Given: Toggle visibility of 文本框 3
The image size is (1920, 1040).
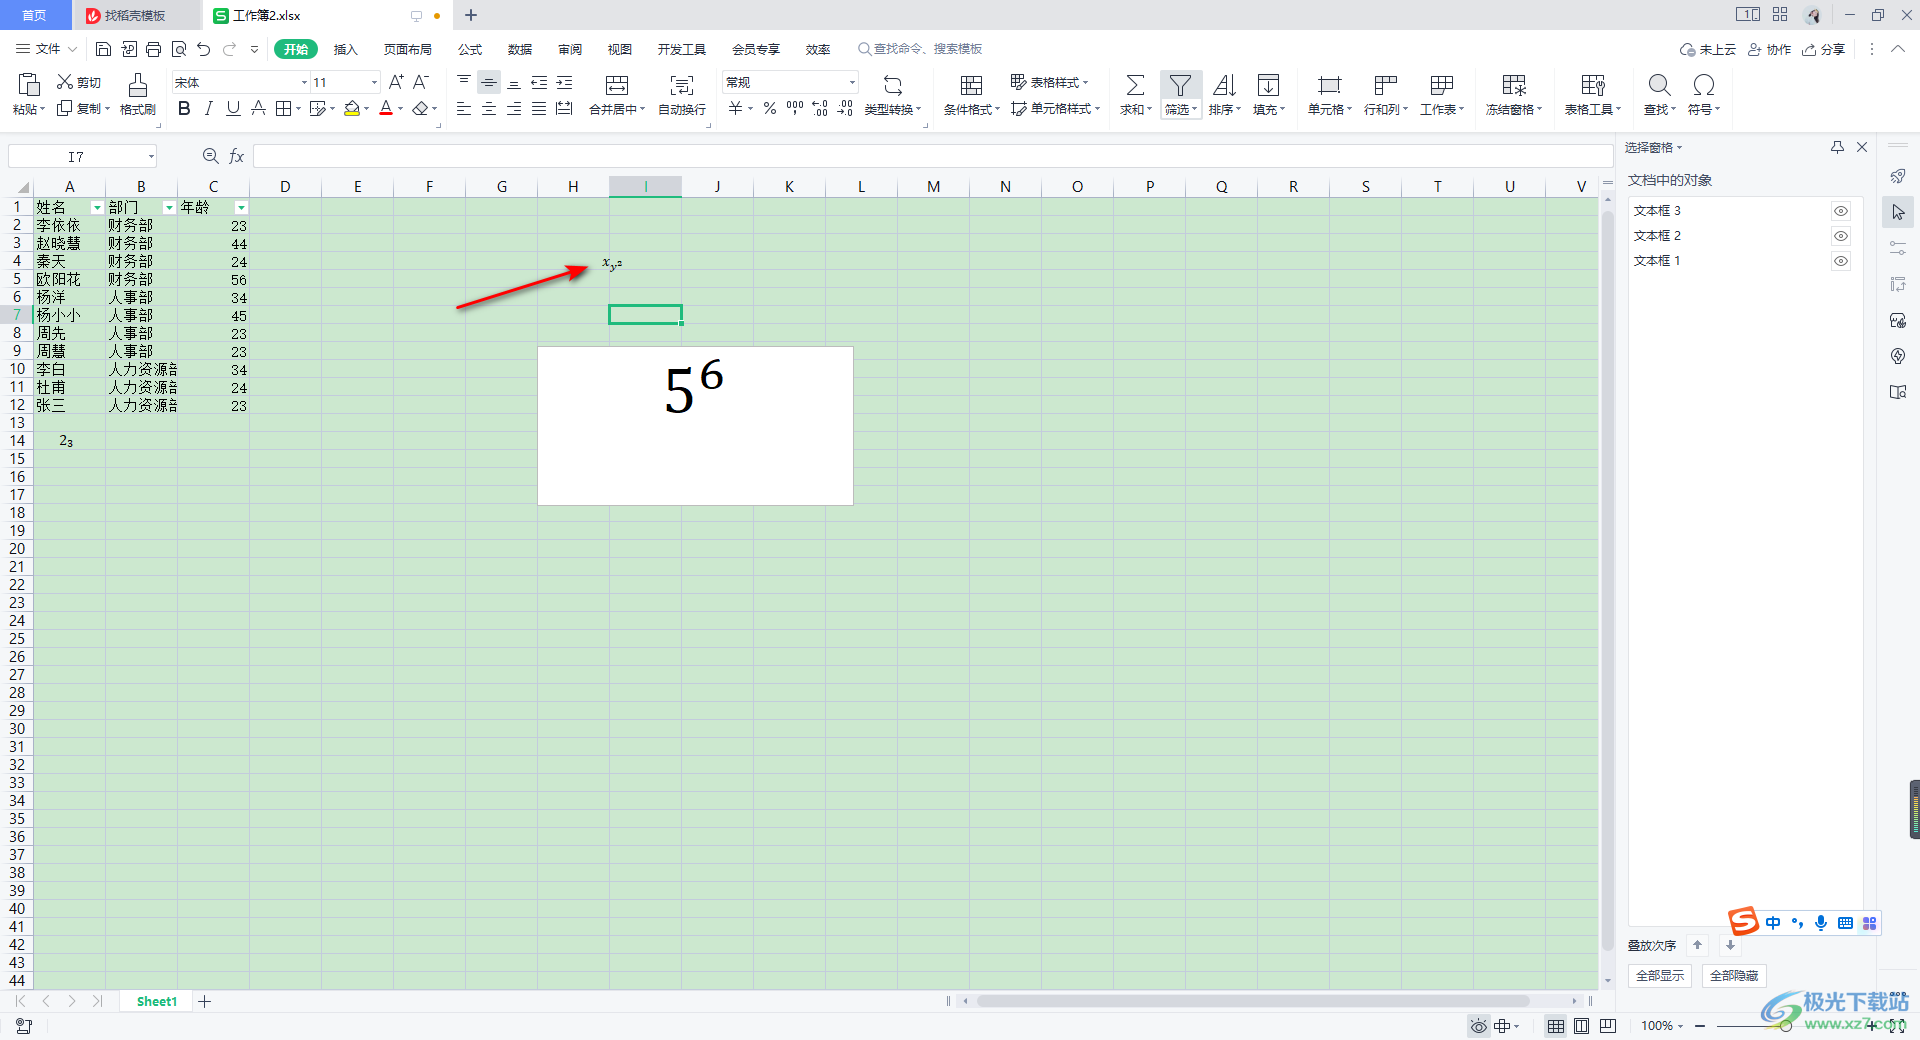Looking at the screenshot, I should 1841,211.
